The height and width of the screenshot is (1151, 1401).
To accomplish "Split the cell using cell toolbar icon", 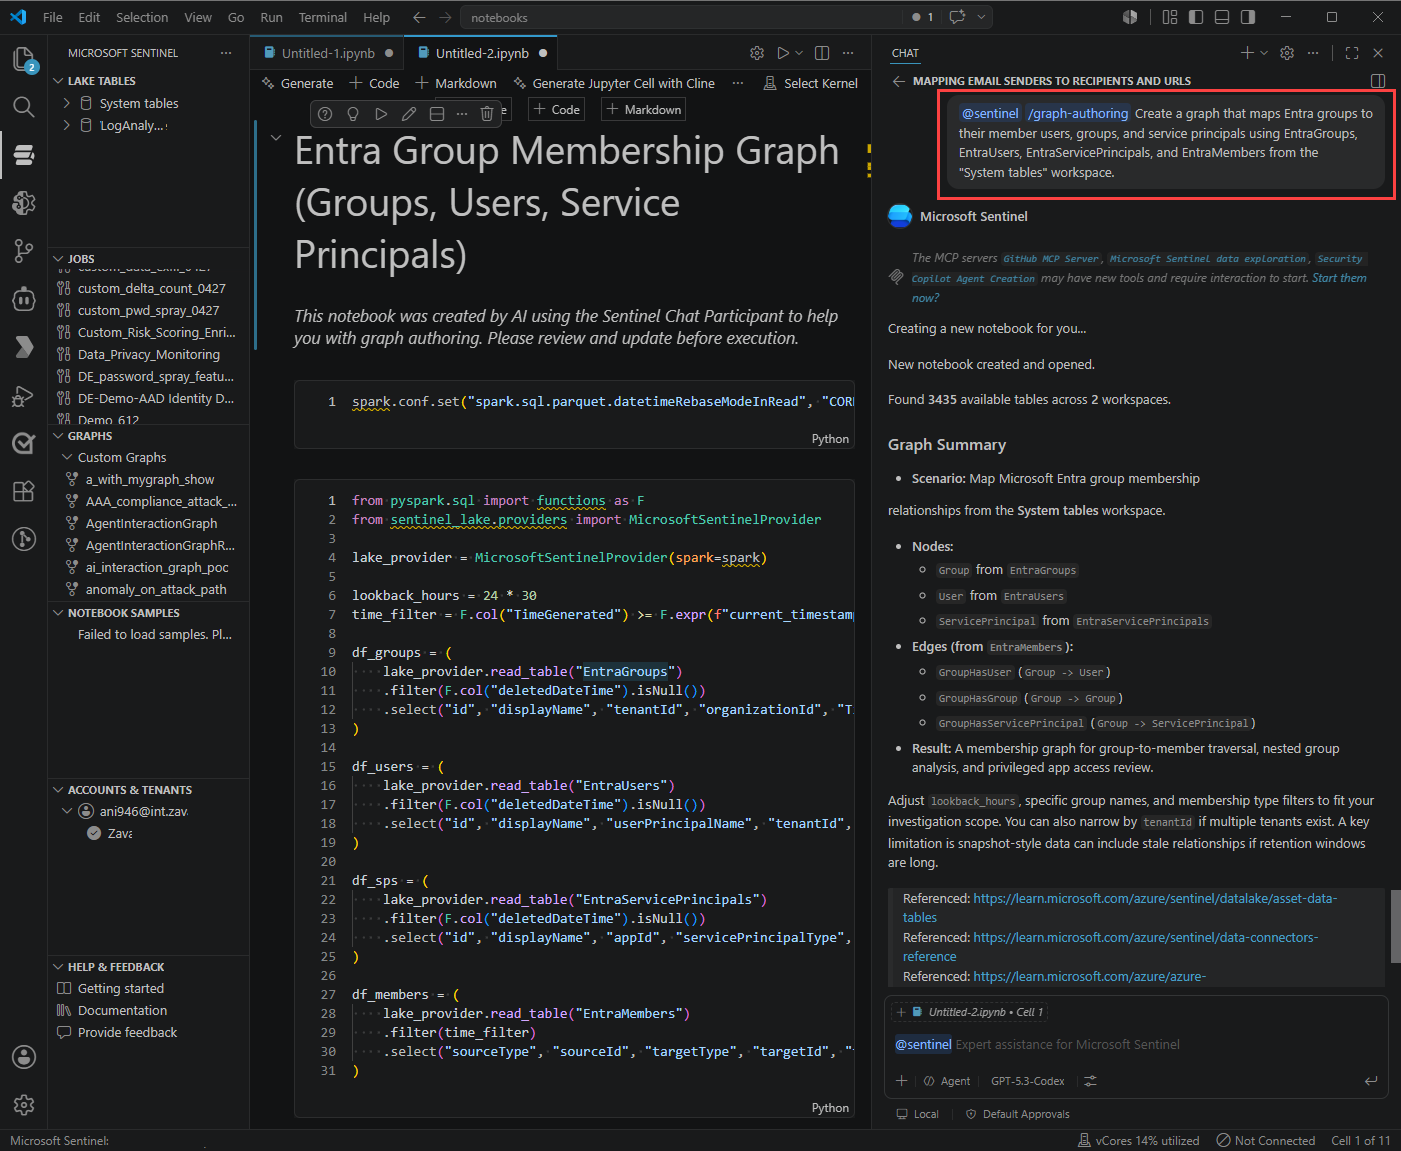I will click(x=436, y=114).
